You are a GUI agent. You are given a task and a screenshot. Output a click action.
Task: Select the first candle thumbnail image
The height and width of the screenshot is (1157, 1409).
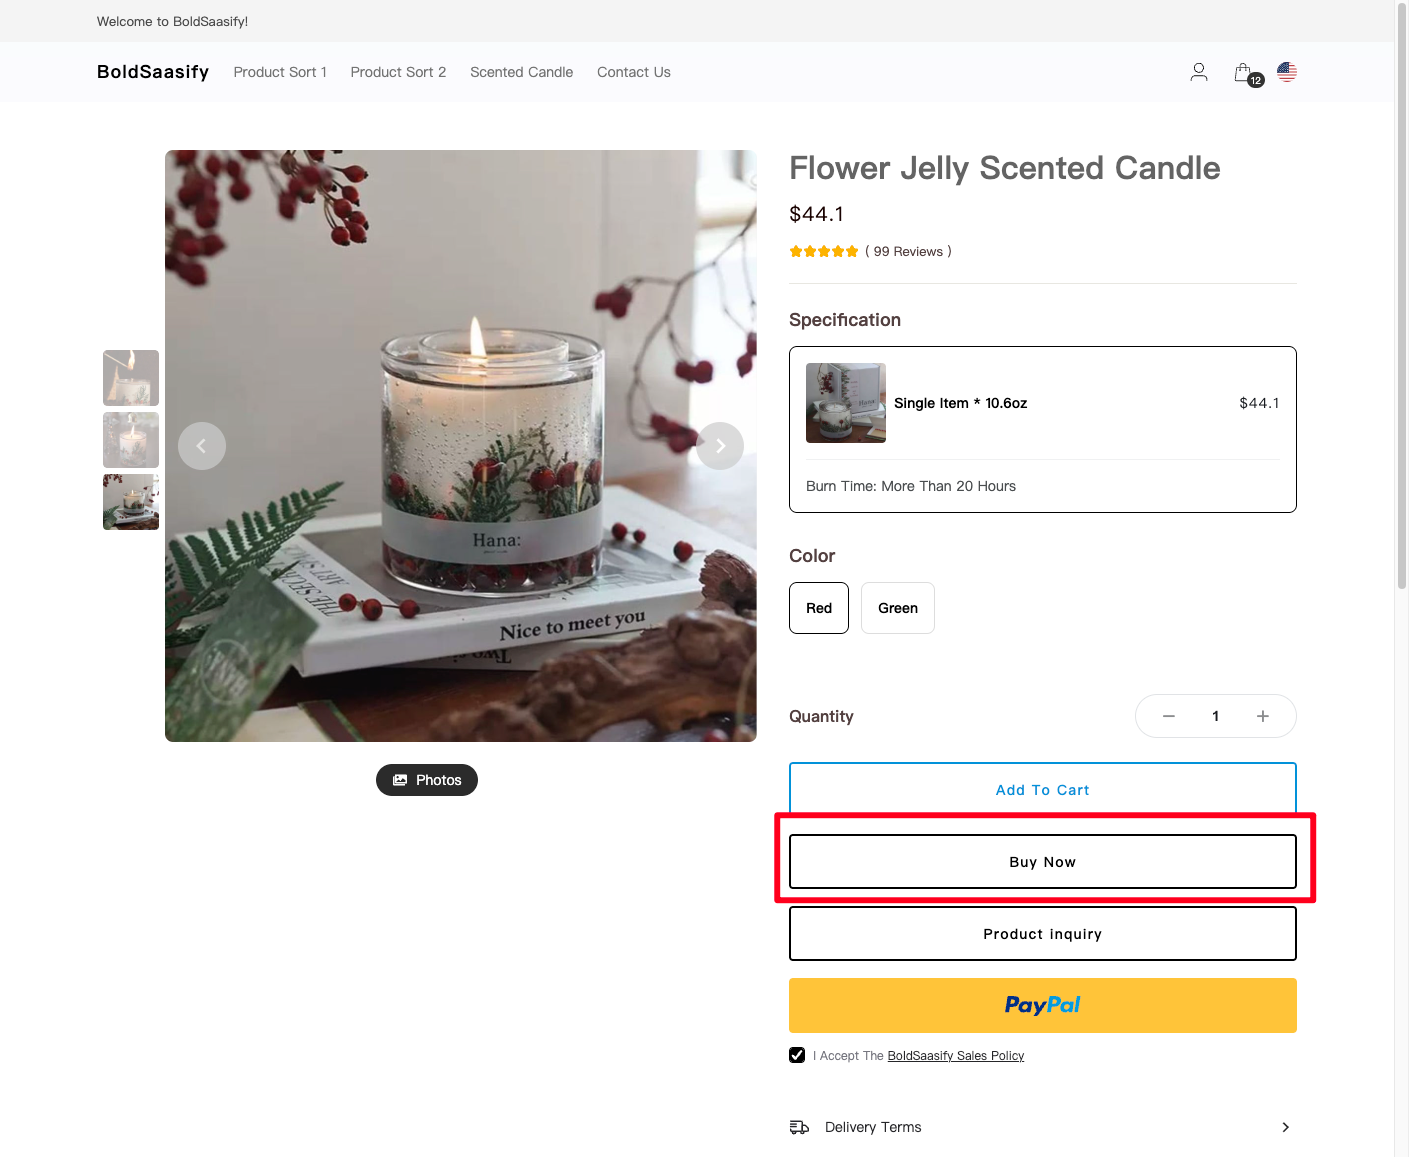click(x=131, y=378)
